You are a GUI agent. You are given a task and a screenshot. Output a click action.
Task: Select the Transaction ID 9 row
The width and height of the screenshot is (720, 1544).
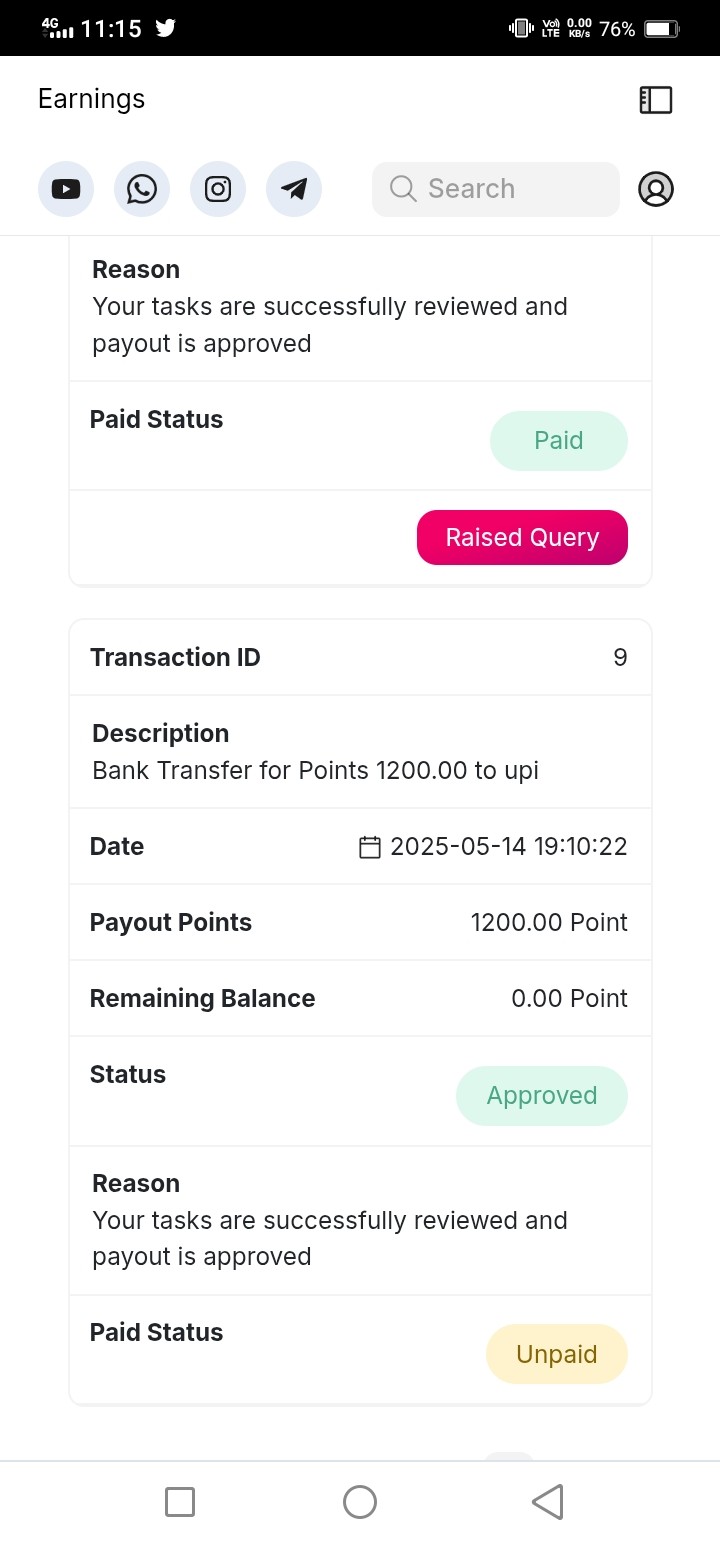[360, 657]
